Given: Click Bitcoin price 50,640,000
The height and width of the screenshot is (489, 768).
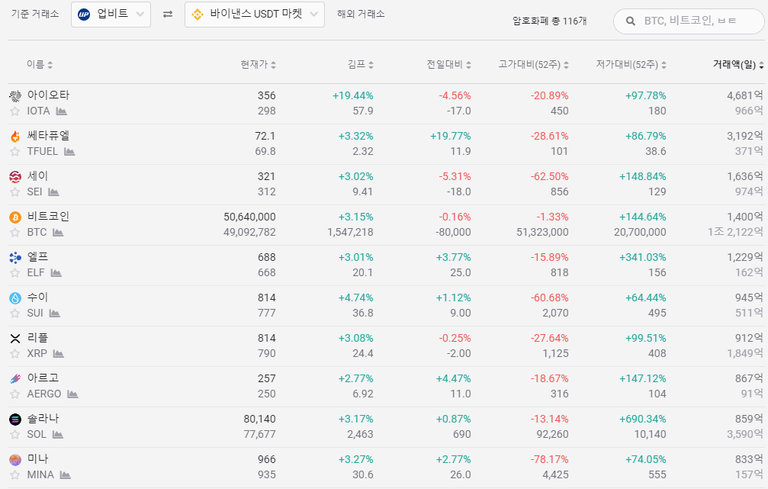Looking at the screenshot, I should tap(250, 217).
